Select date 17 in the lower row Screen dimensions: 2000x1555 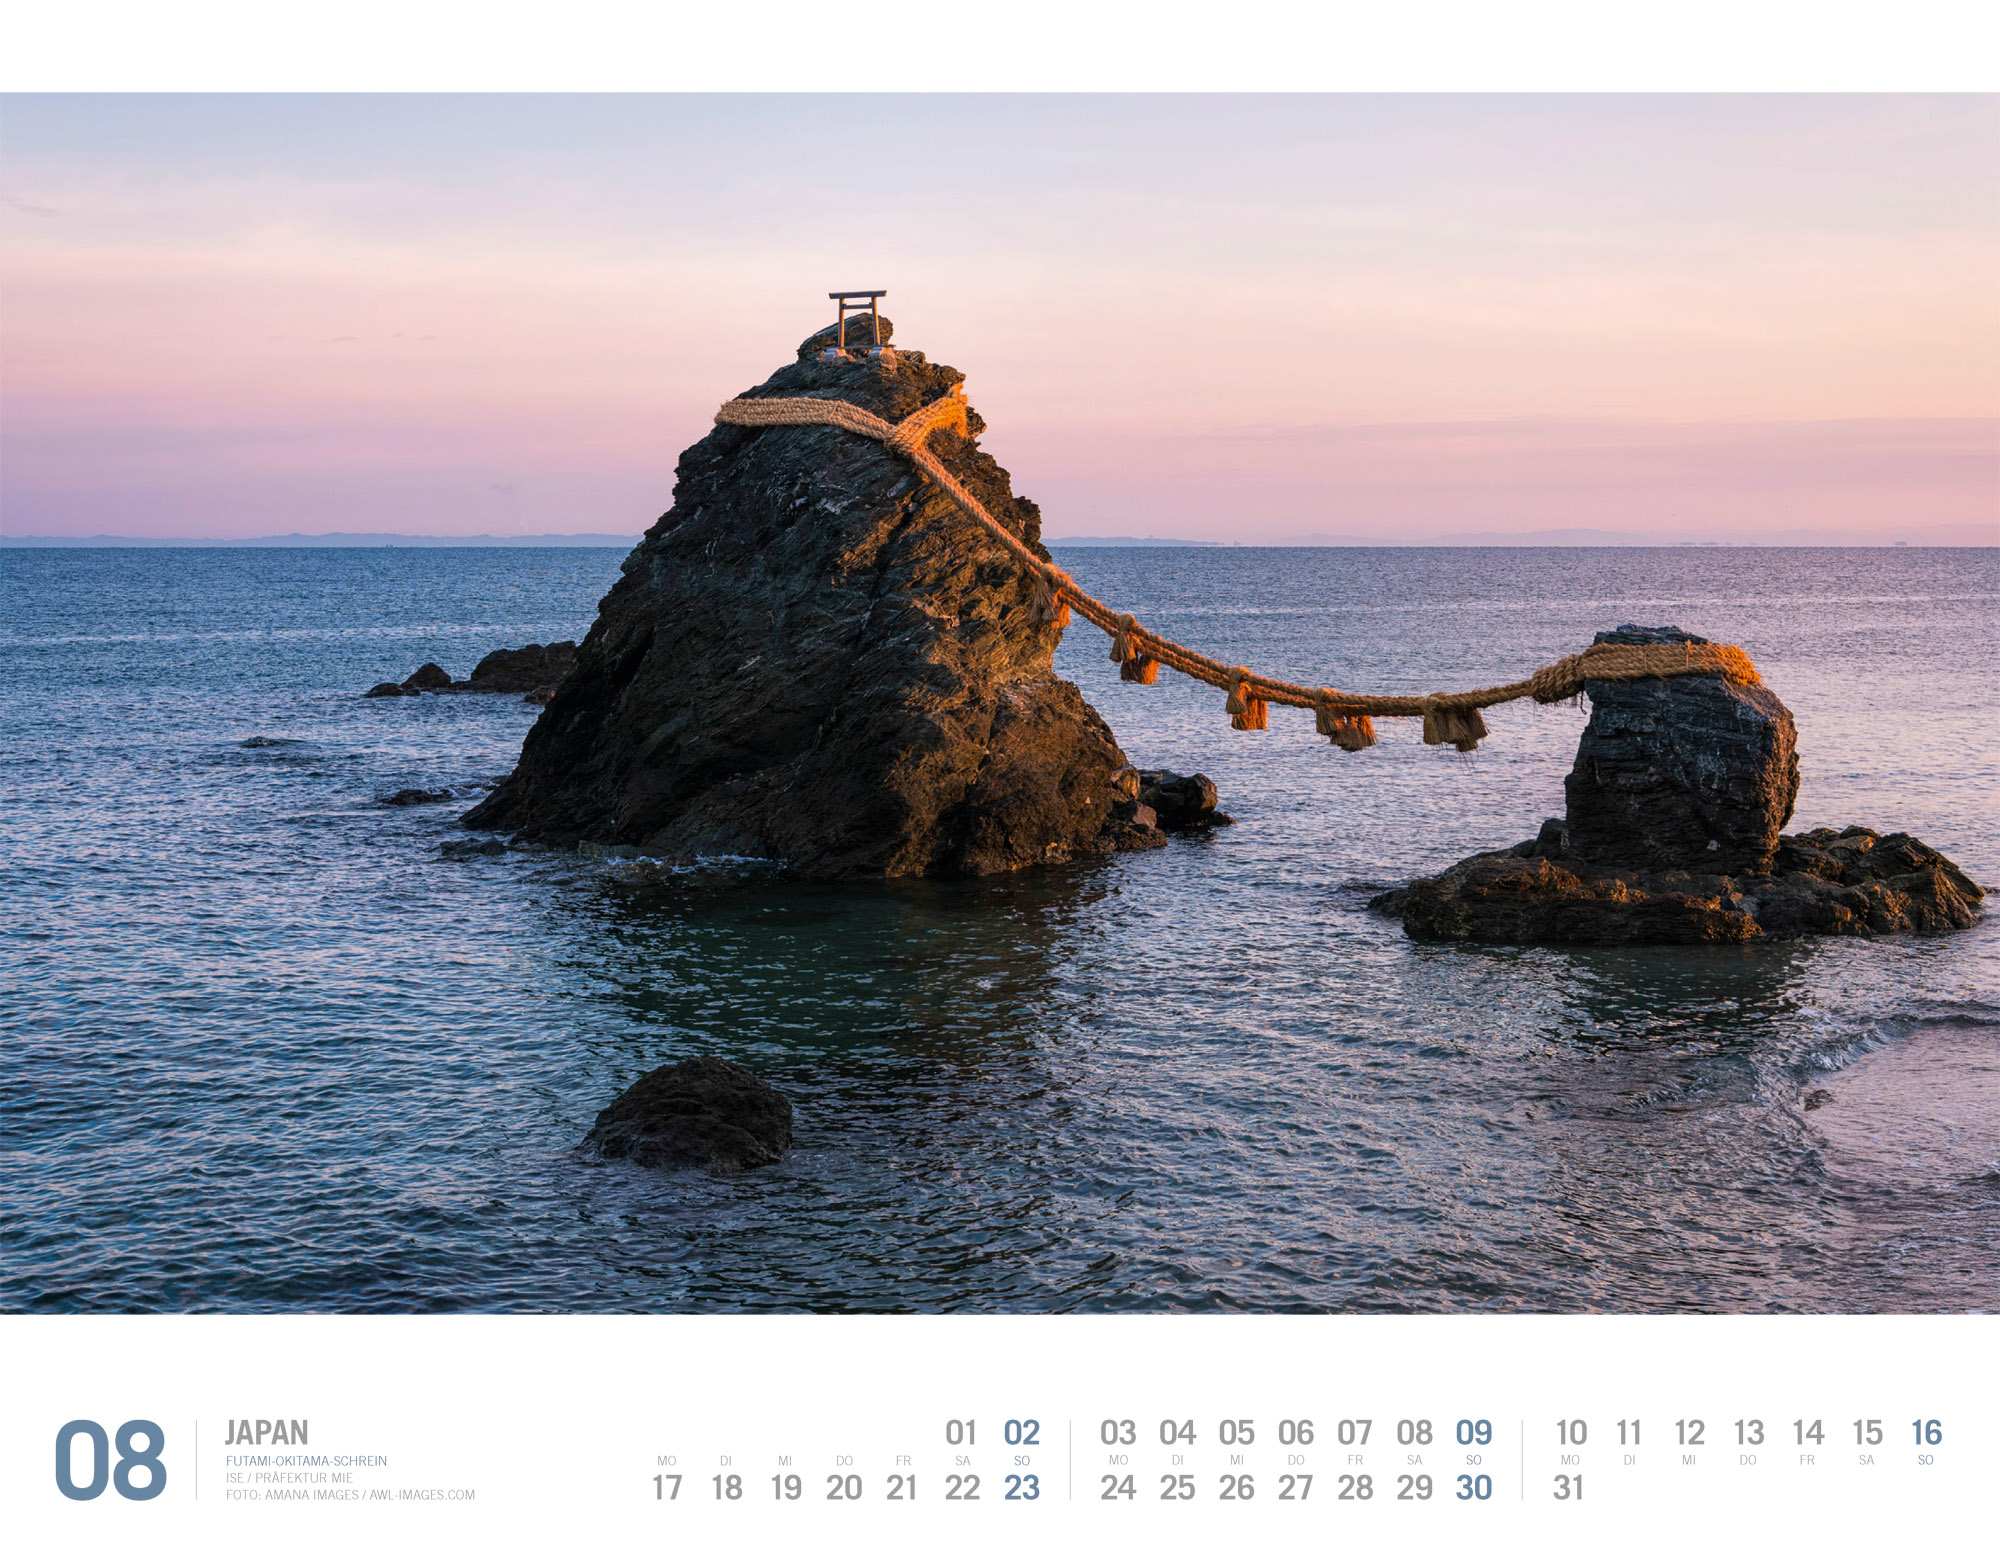pyautogui.click(x=667, y=1488)
